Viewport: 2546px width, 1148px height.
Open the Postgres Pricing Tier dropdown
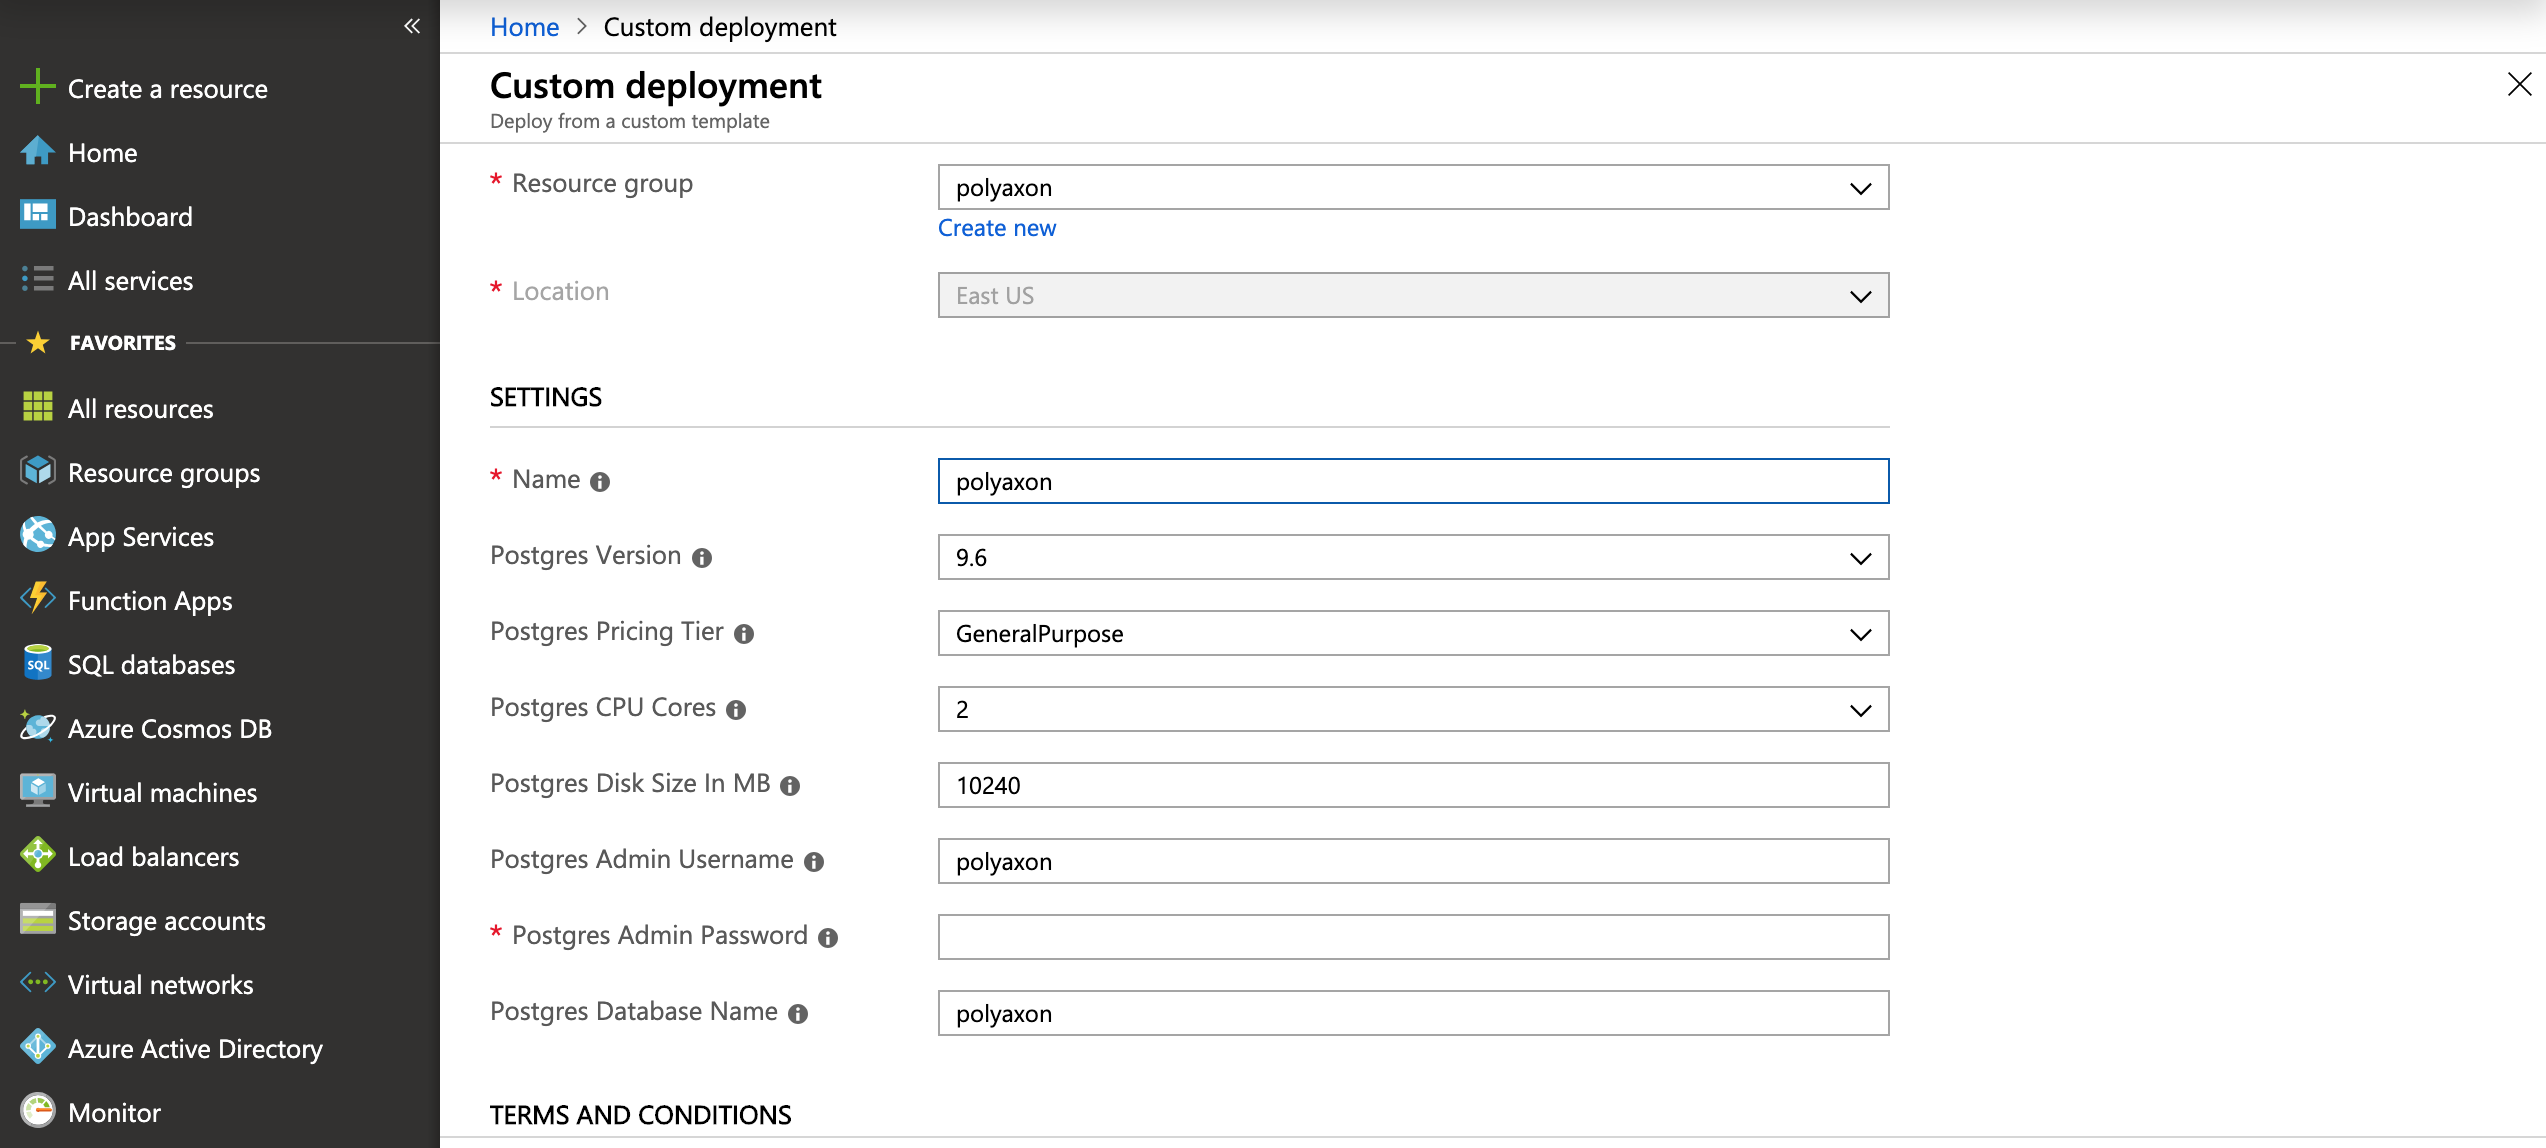1413,633
